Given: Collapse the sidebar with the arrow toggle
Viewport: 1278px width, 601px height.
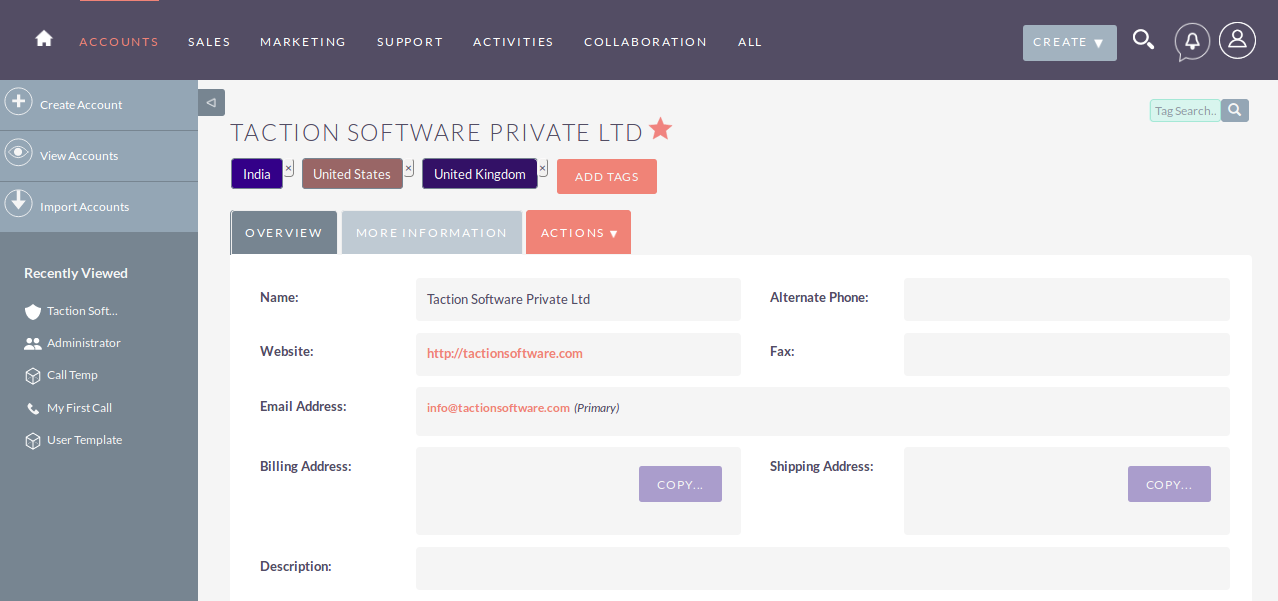Looking at the screenshot, I should coord(211,102).
